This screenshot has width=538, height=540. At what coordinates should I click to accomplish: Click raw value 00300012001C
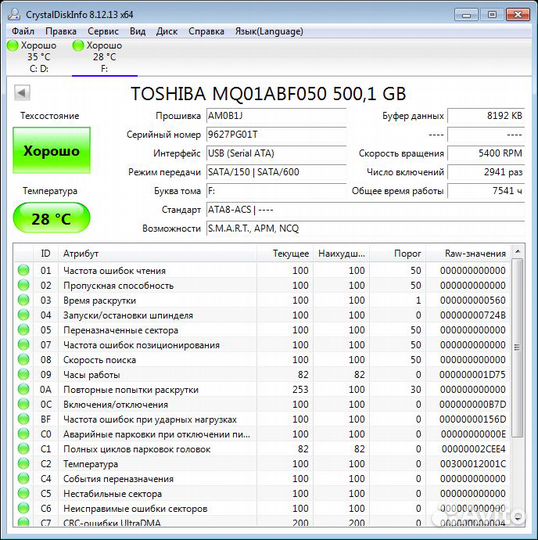(x=472, y=464)
